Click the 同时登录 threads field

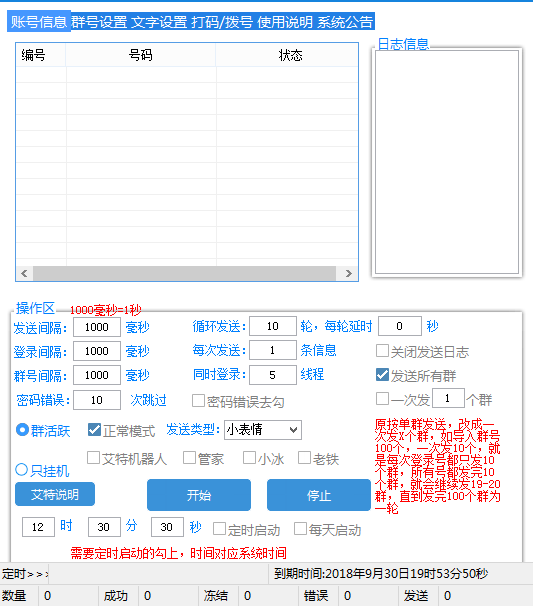click(273, 374)
